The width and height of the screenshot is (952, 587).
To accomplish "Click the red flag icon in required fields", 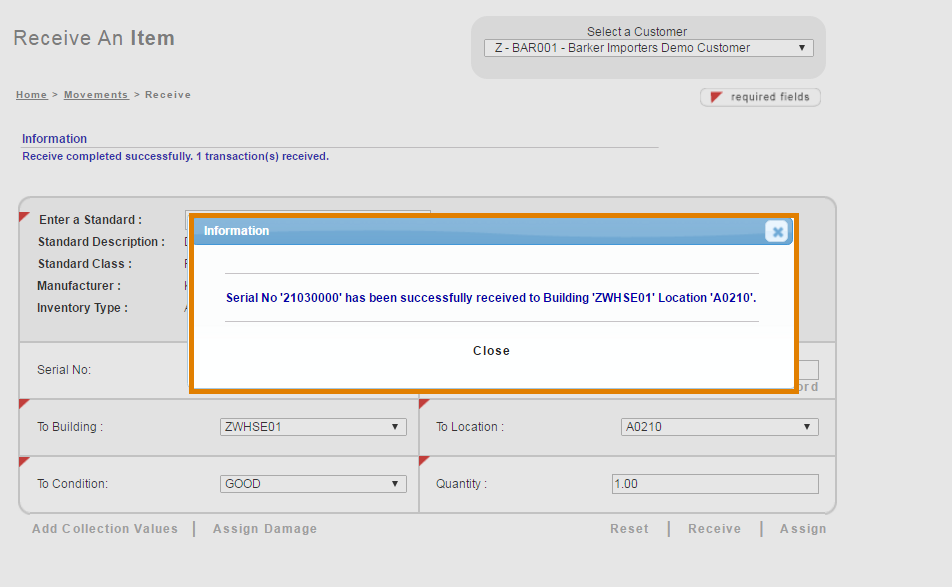I will tap(716, 97).
